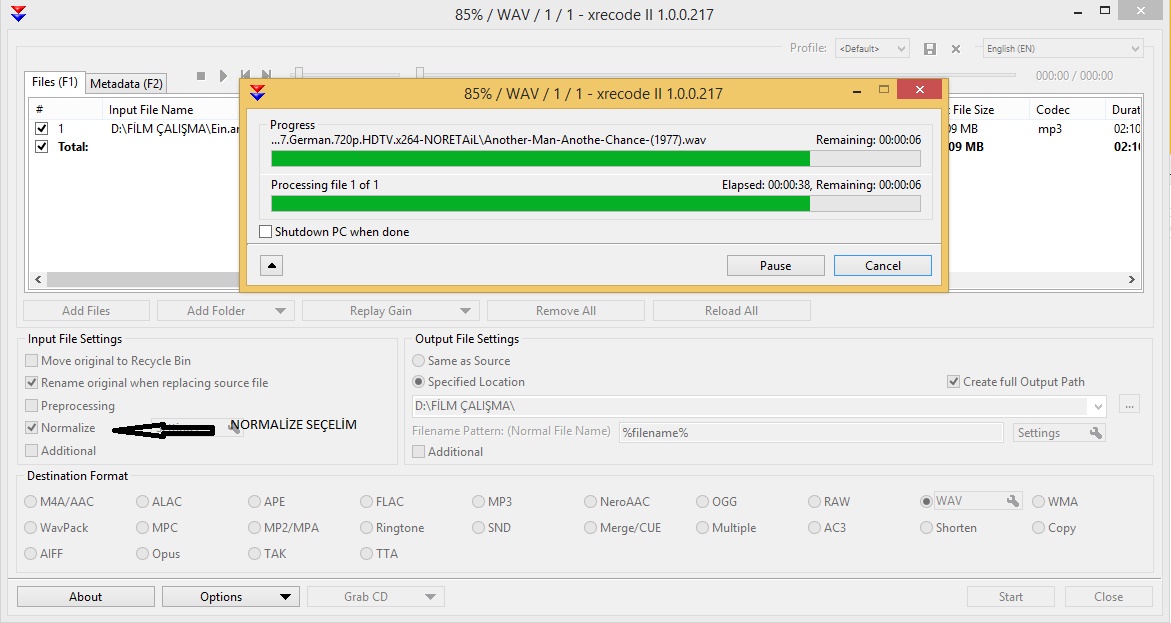Open WAV format settings wrench icon
The image size is (1171, 623).
pos(1013,500)
